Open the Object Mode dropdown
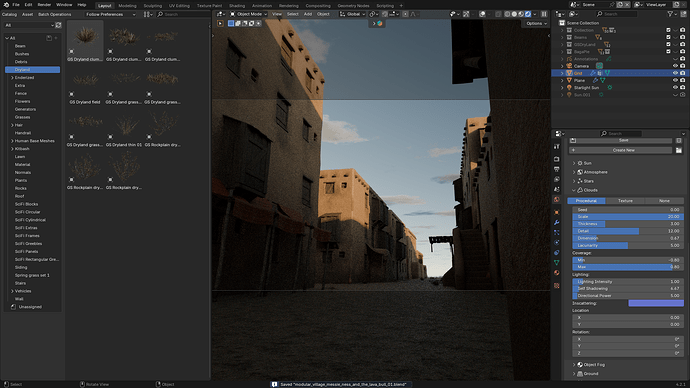The image size is (690, 388). (x=249, y=14)
